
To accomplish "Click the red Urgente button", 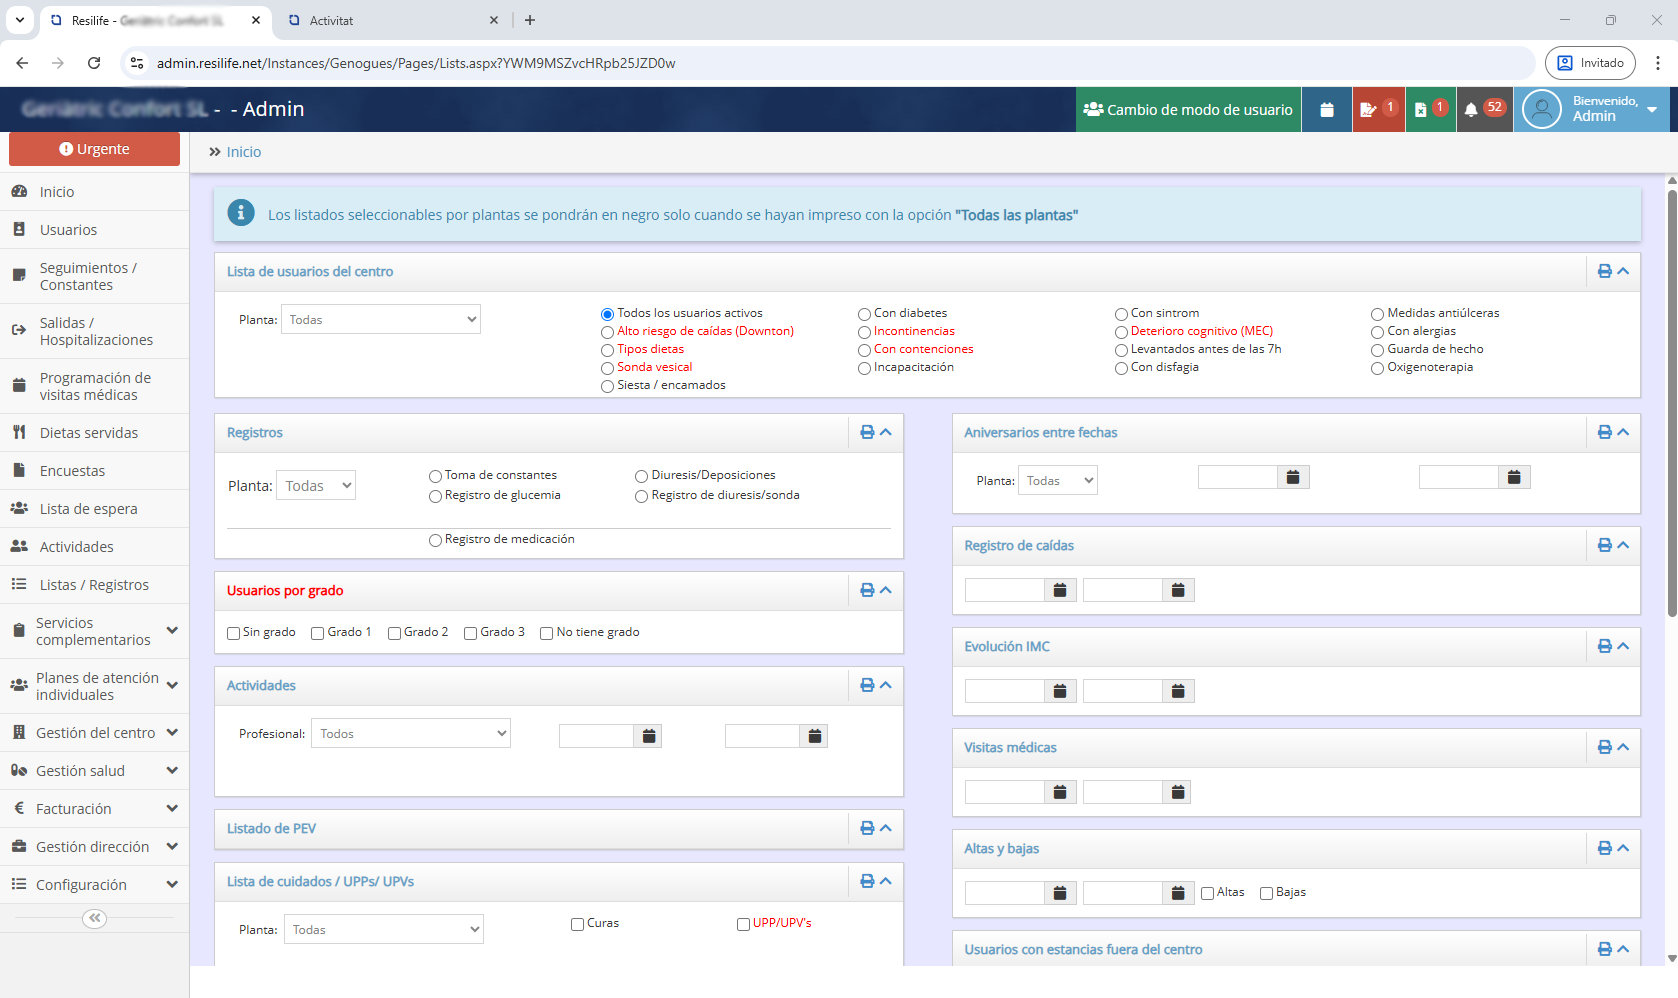I will point(94,149).
